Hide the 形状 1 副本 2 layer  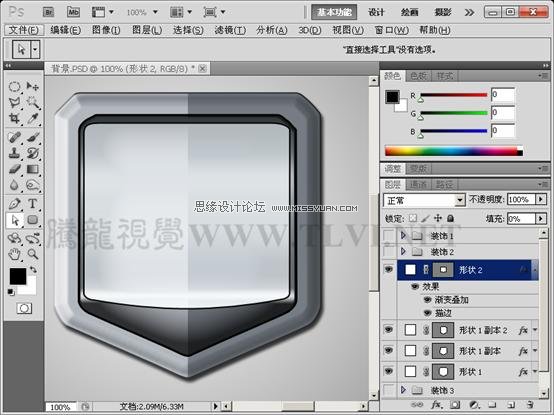[x=389, y=330]
